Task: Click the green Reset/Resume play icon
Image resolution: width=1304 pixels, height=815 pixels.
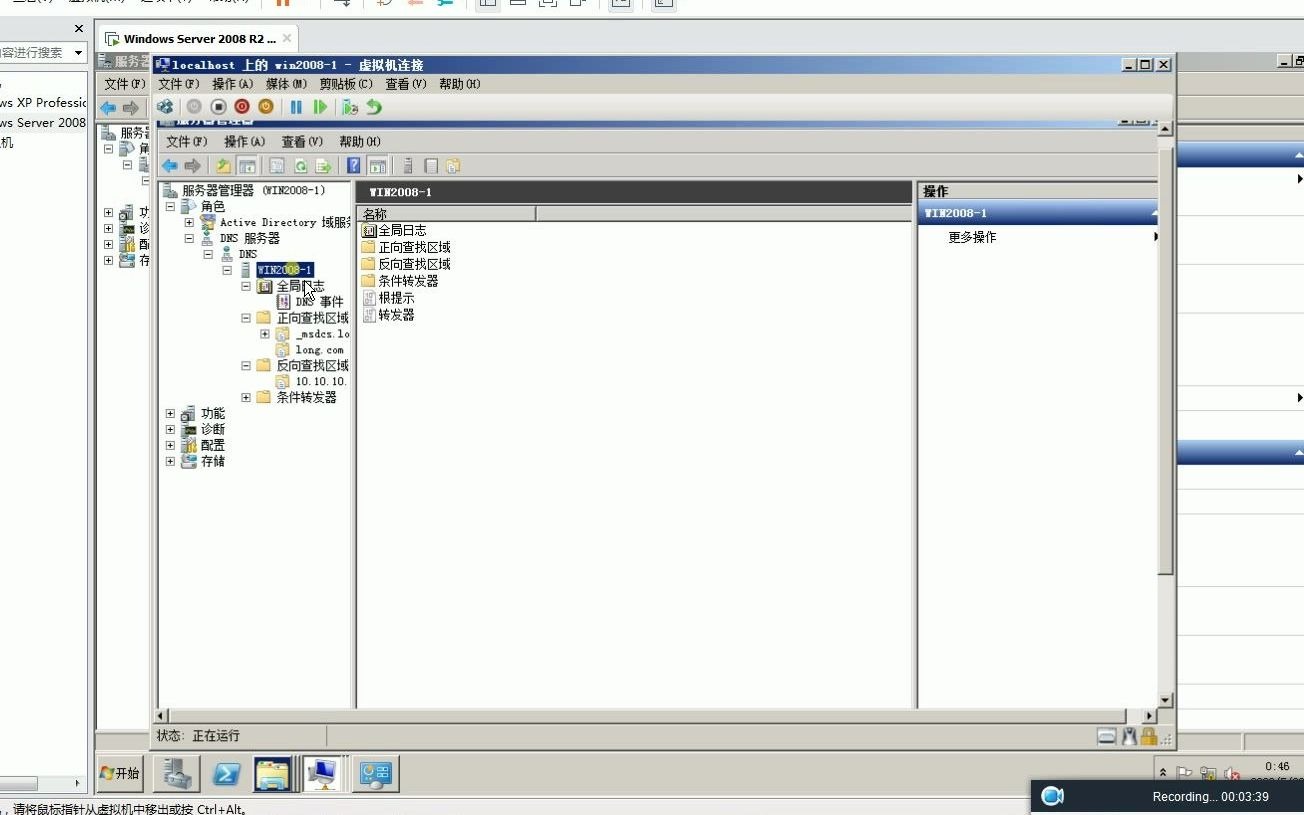Action: [x=320, y=106]
